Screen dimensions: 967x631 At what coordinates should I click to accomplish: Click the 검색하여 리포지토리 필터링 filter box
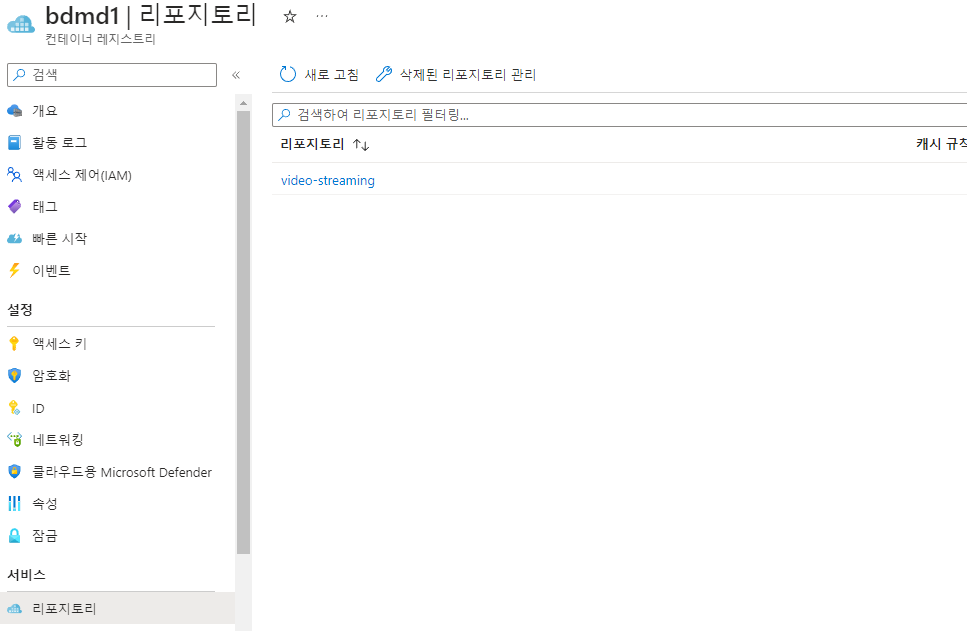click(x=619, y=115)
